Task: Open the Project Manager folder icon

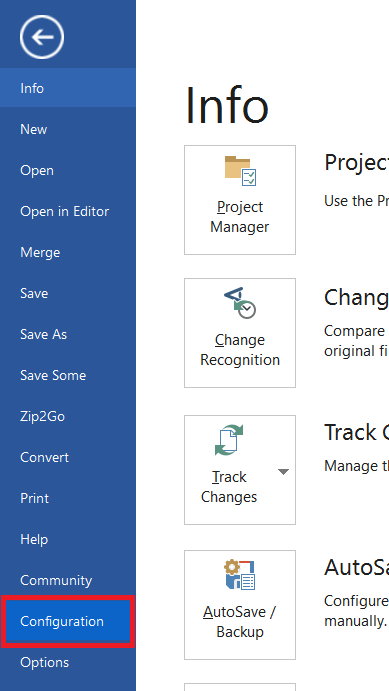Action: coord(240,171)
